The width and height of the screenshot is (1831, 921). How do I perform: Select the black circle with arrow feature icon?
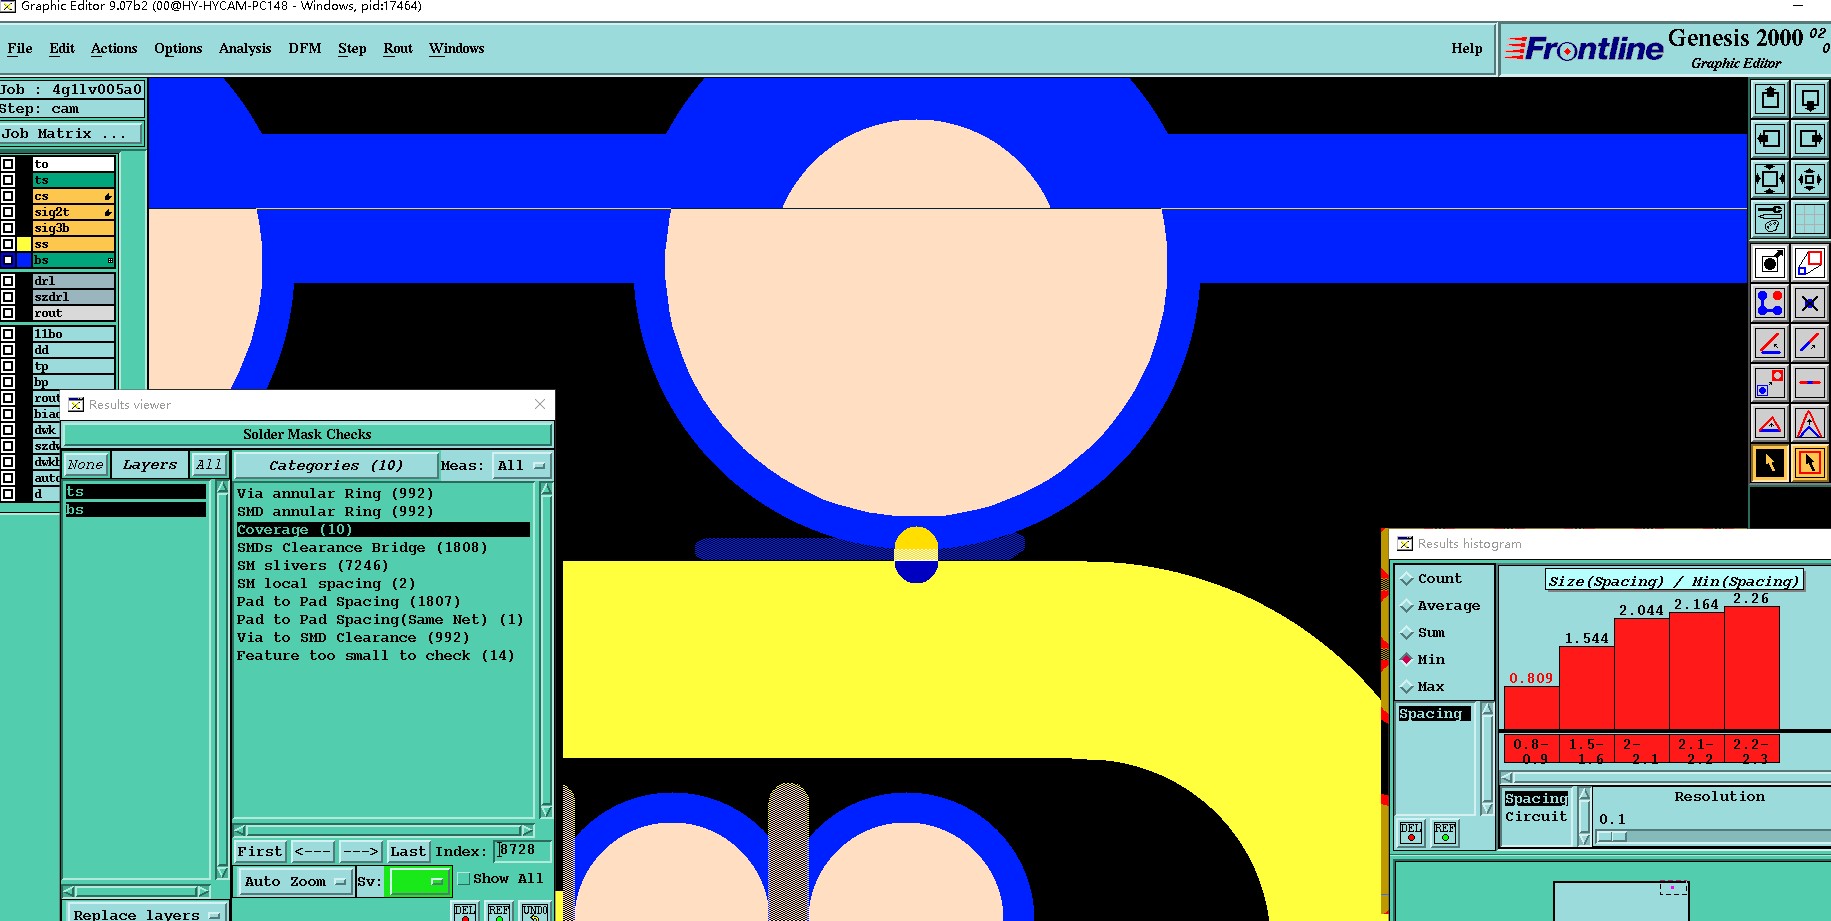click(1770, 262)
